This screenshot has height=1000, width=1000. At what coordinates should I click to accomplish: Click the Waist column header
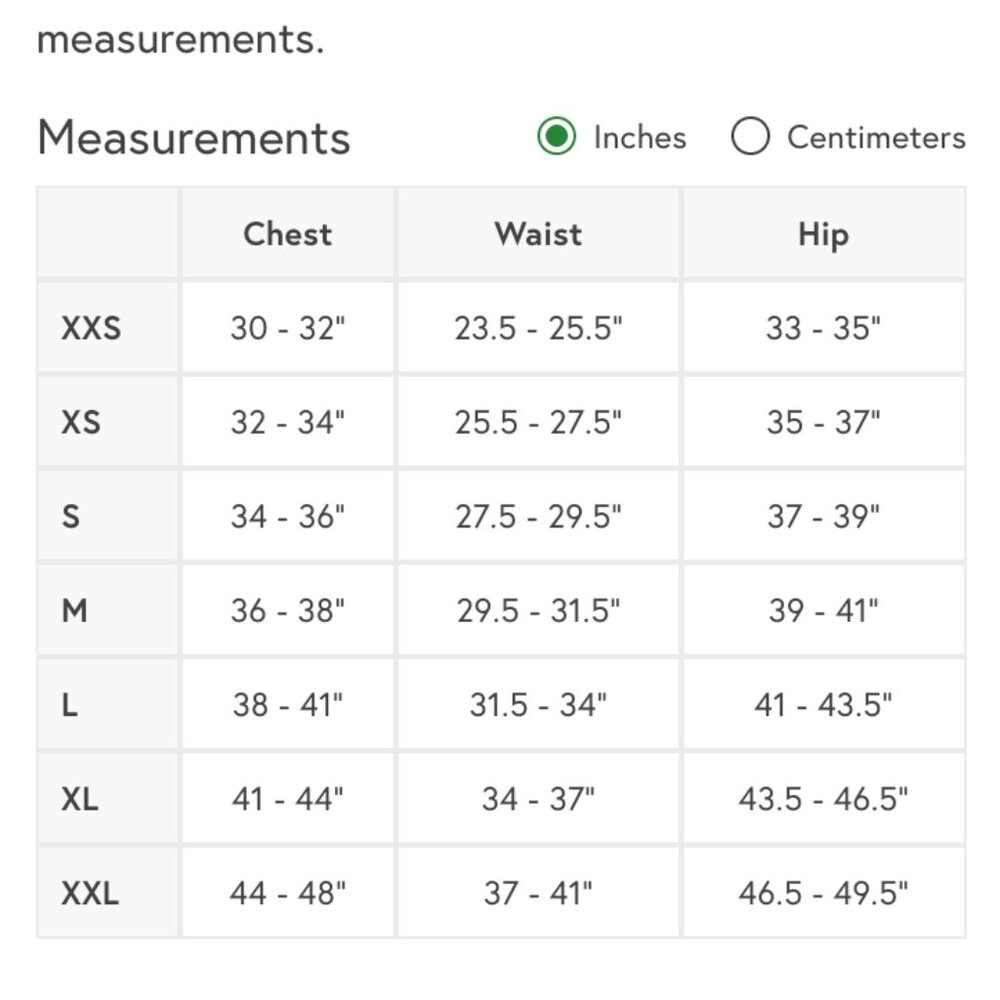pos(538,234)
